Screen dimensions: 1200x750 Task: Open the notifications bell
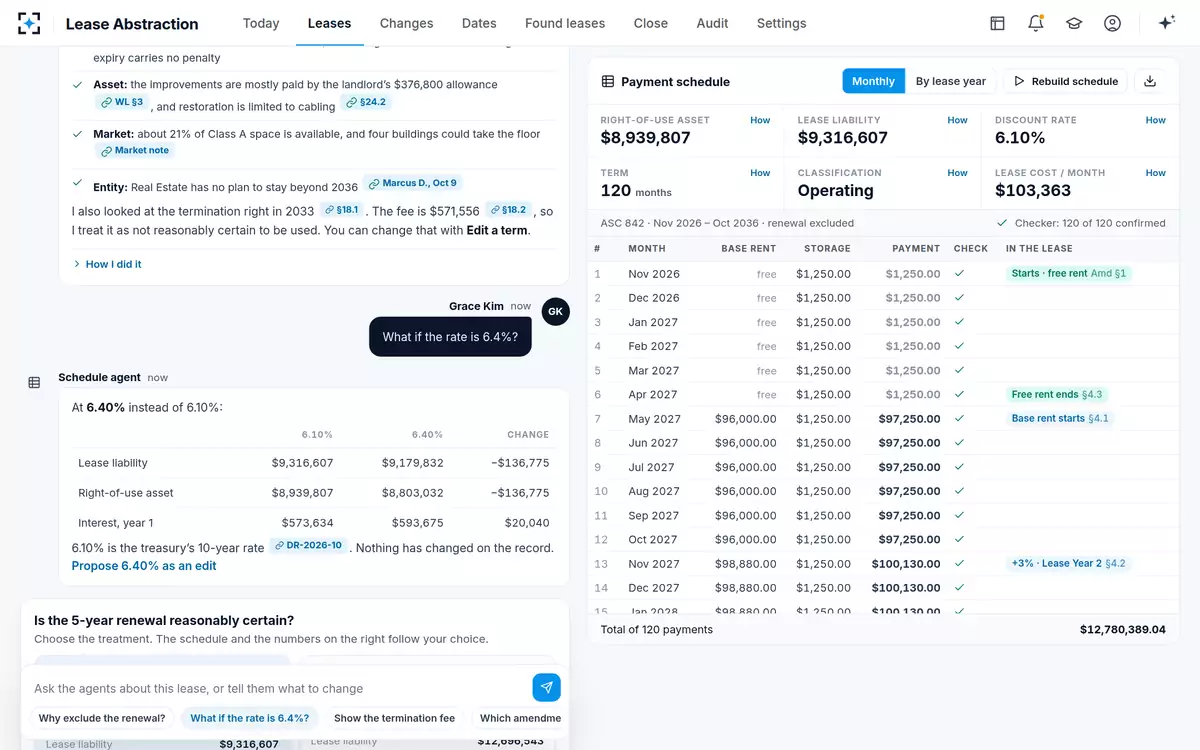click(1036, 23)
